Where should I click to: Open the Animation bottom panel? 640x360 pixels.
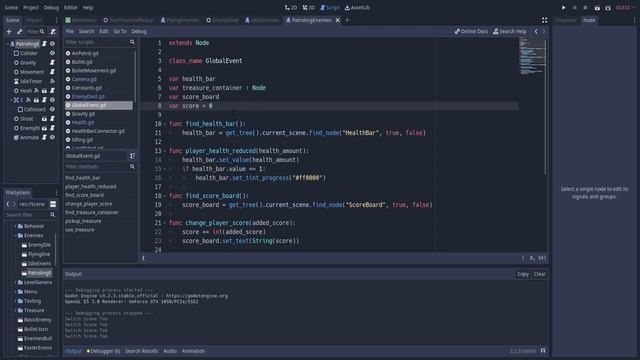click(193, 351)
